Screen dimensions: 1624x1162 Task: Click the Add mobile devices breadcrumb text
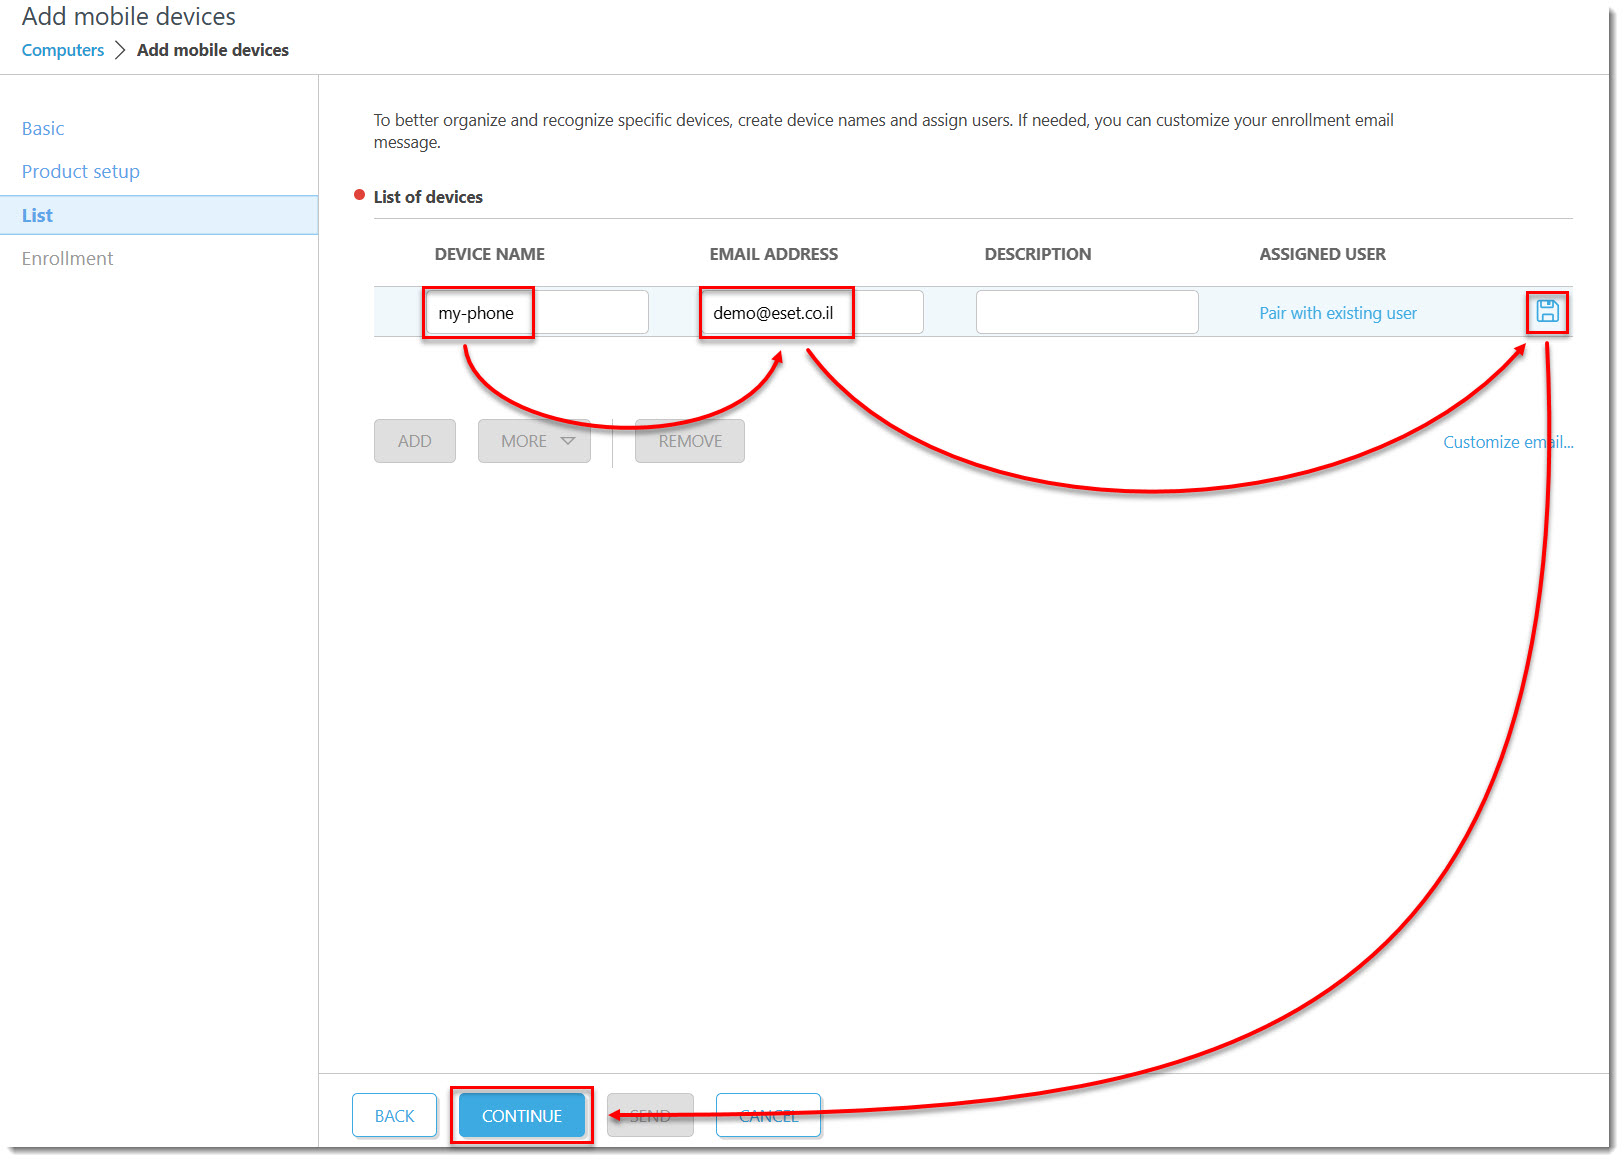(213, 50)
